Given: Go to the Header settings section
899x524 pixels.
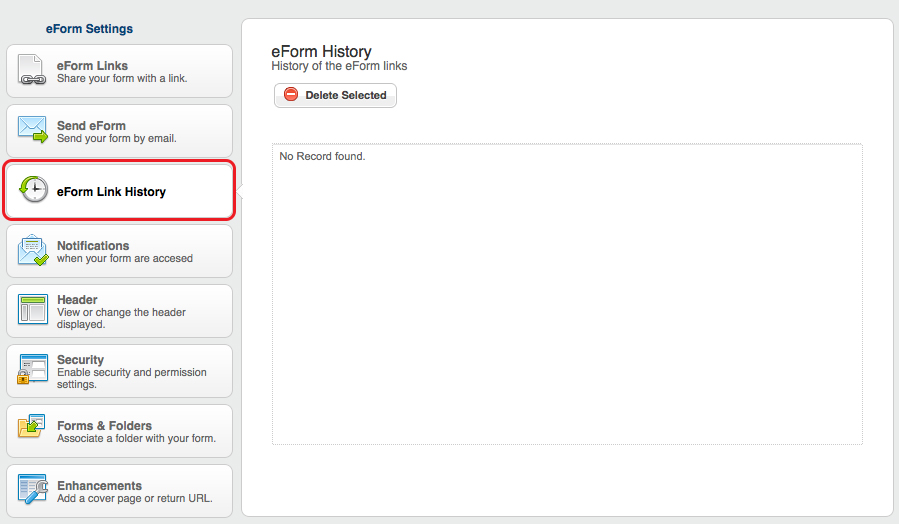Looking at the screenshot, I should pos(119,311).
